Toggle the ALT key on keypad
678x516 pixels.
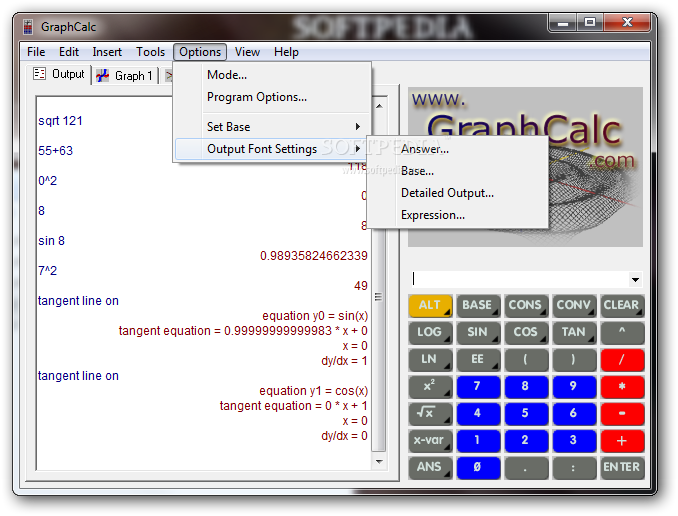tap(430, 305)
